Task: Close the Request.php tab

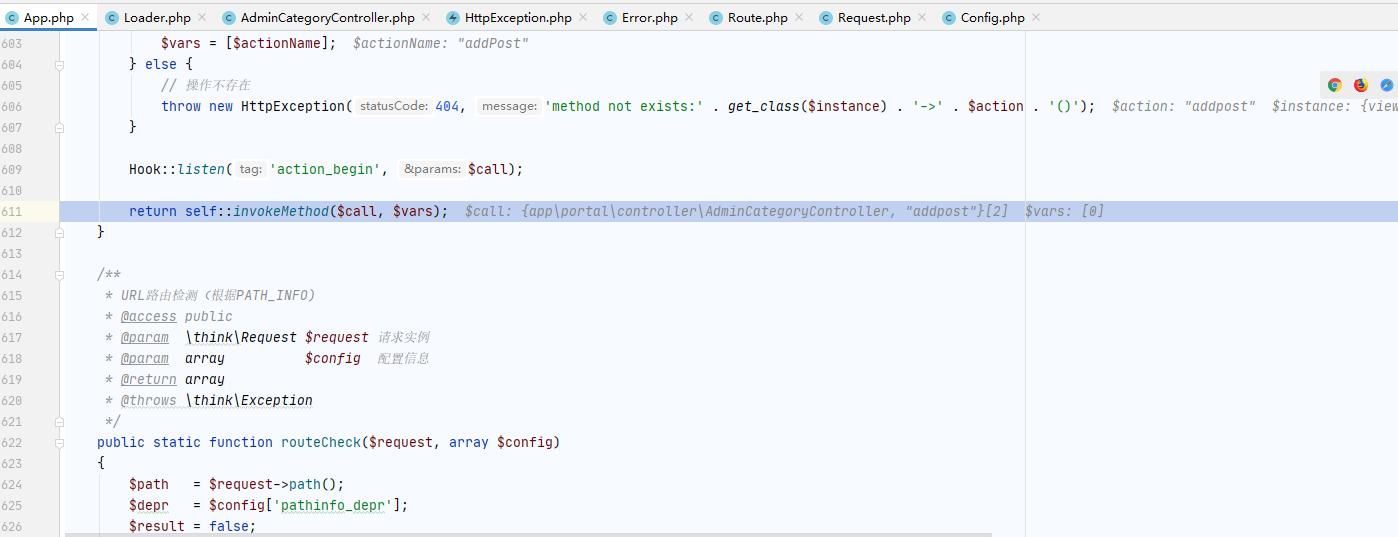Action: (x=922, y=18)
